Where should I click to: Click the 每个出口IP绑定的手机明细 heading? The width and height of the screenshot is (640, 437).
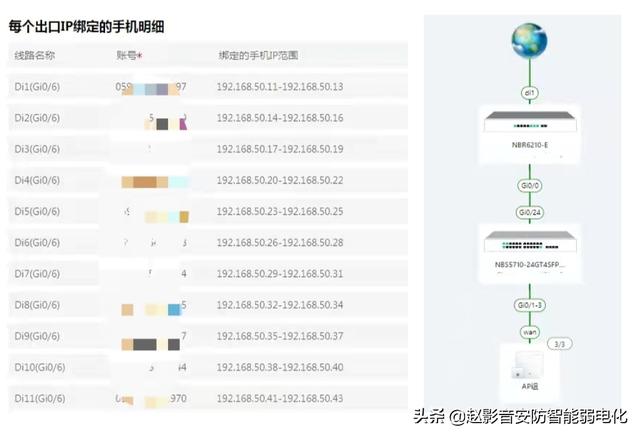87,27
